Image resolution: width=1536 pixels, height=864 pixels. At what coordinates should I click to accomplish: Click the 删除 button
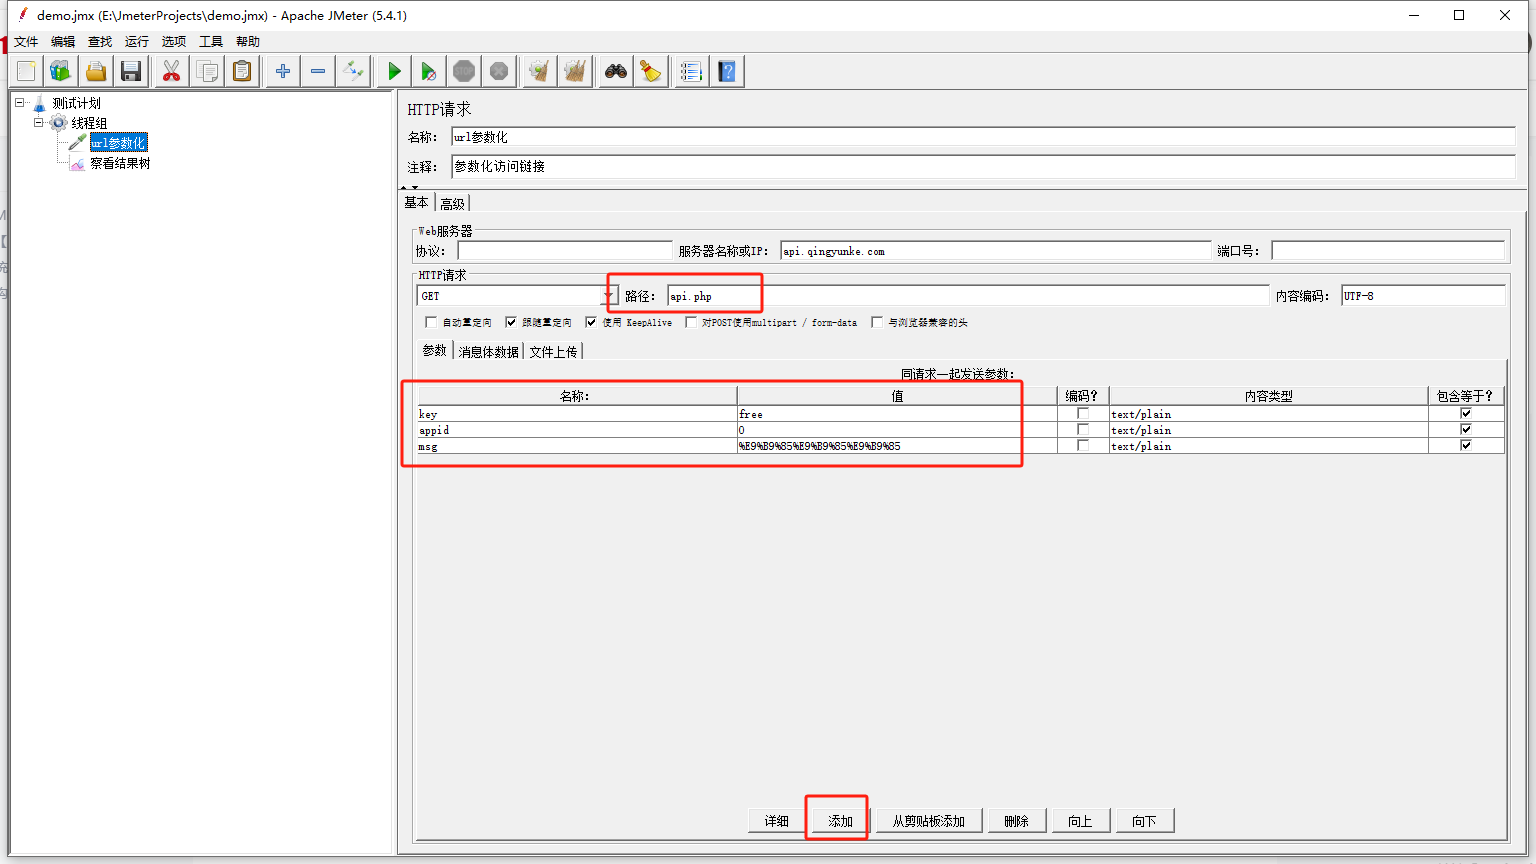pos(1017,821)
